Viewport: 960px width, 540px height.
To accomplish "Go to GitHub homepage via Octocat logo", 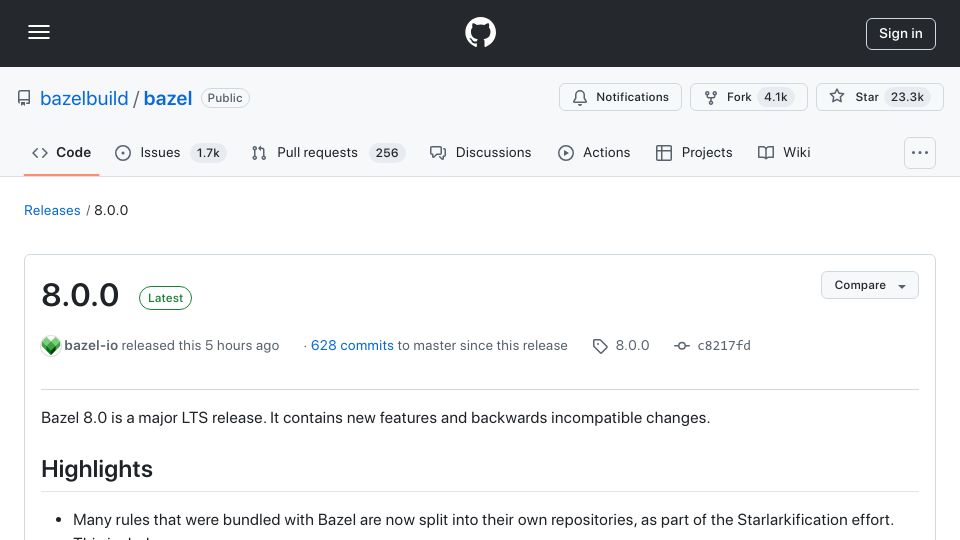I will [480, 32].
